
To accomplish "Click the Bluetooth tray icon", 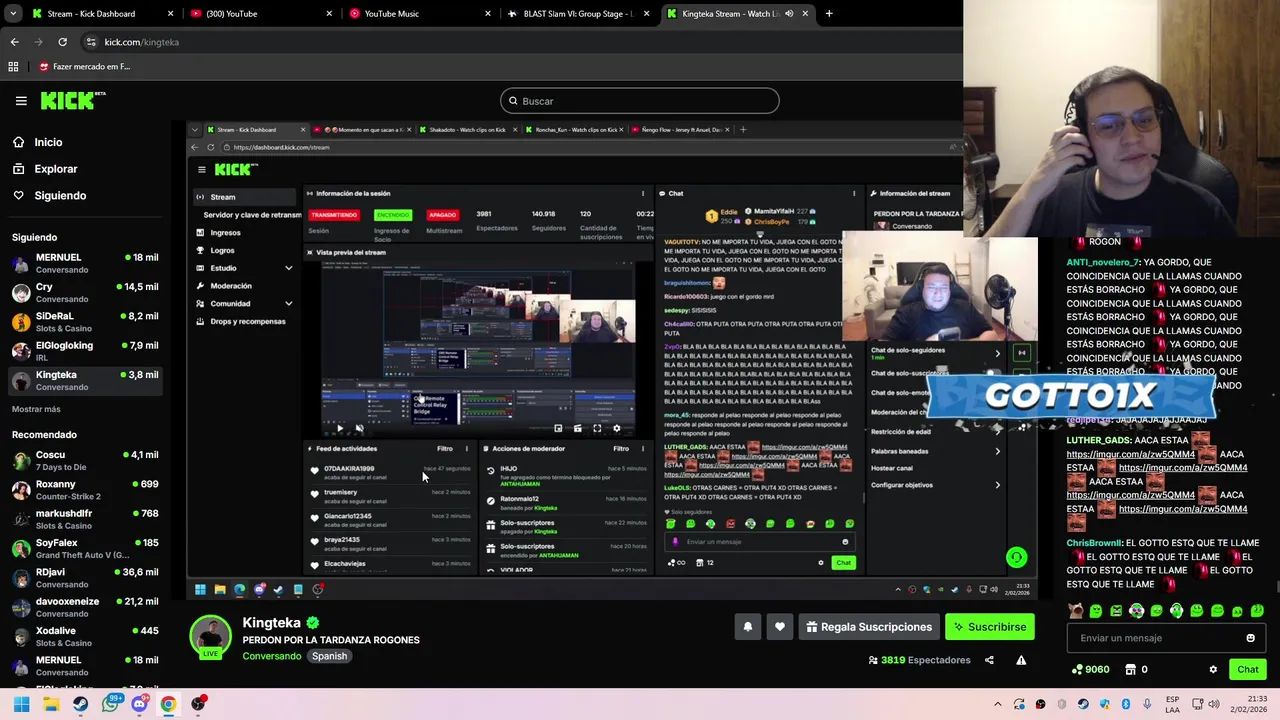I will tap(1126, 704).
